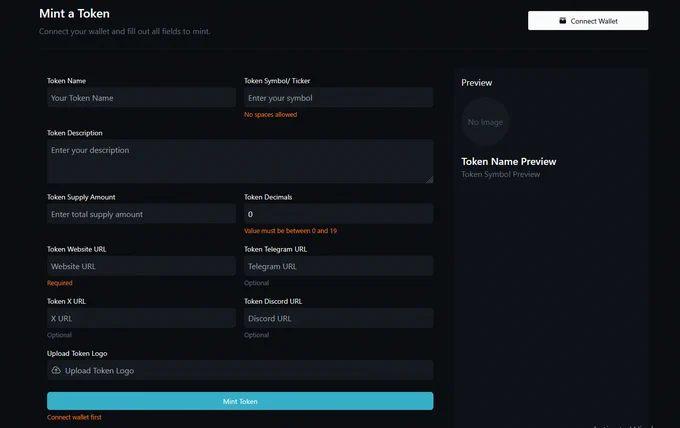This screenshot has height=428, width=680.
Task: Grab the description textarea resize handle
Action: [x=429, y=180]
